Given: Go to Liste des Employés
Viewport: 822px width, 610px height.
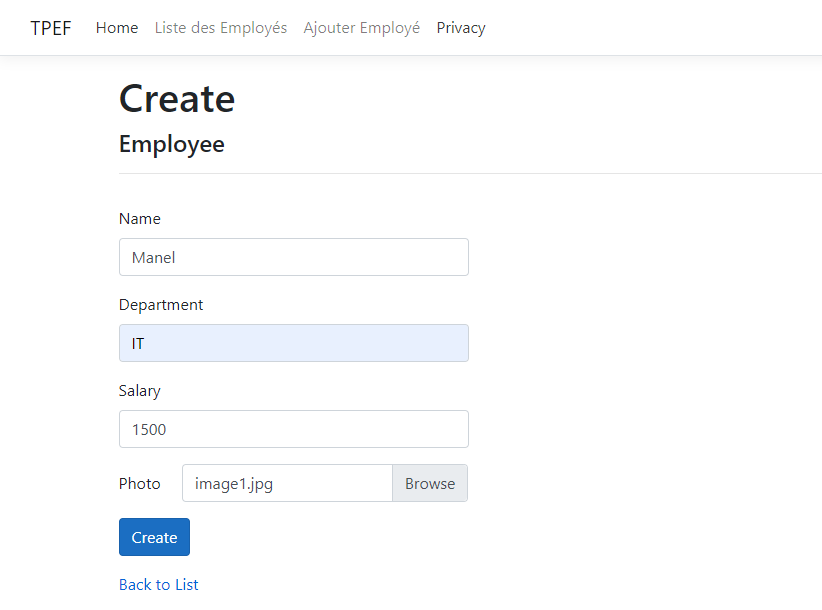Looking at the screenshot, I should tap(220, 27).
